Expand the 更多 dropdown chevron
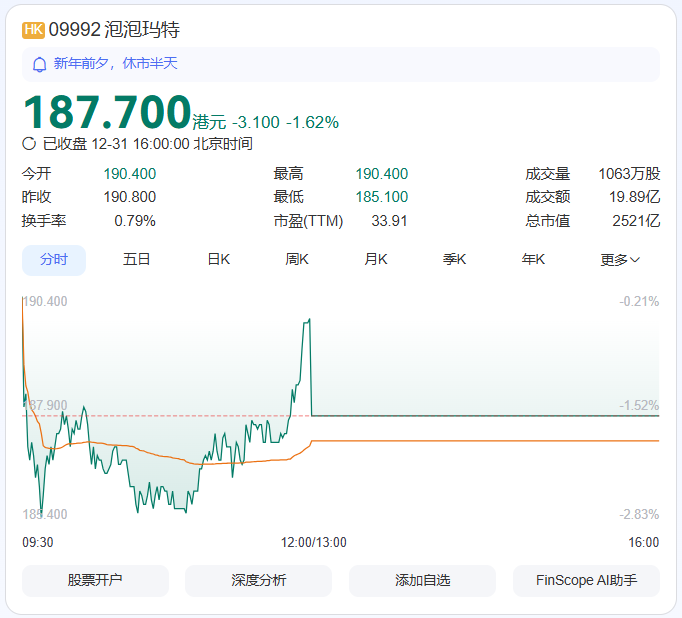 click(x=635, y=260)
